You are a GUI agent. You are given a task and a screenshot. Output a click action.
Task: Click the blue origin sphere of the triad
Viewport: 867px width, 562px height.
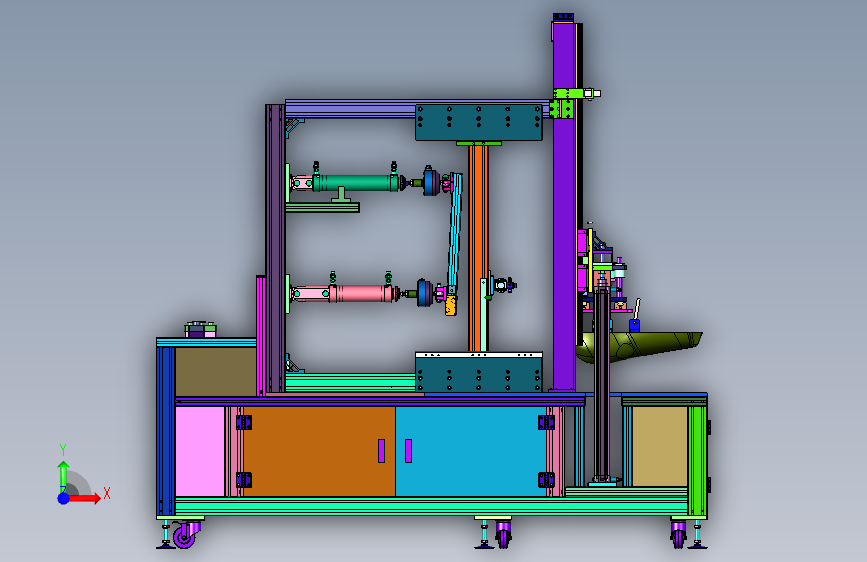tap(63, 498)
